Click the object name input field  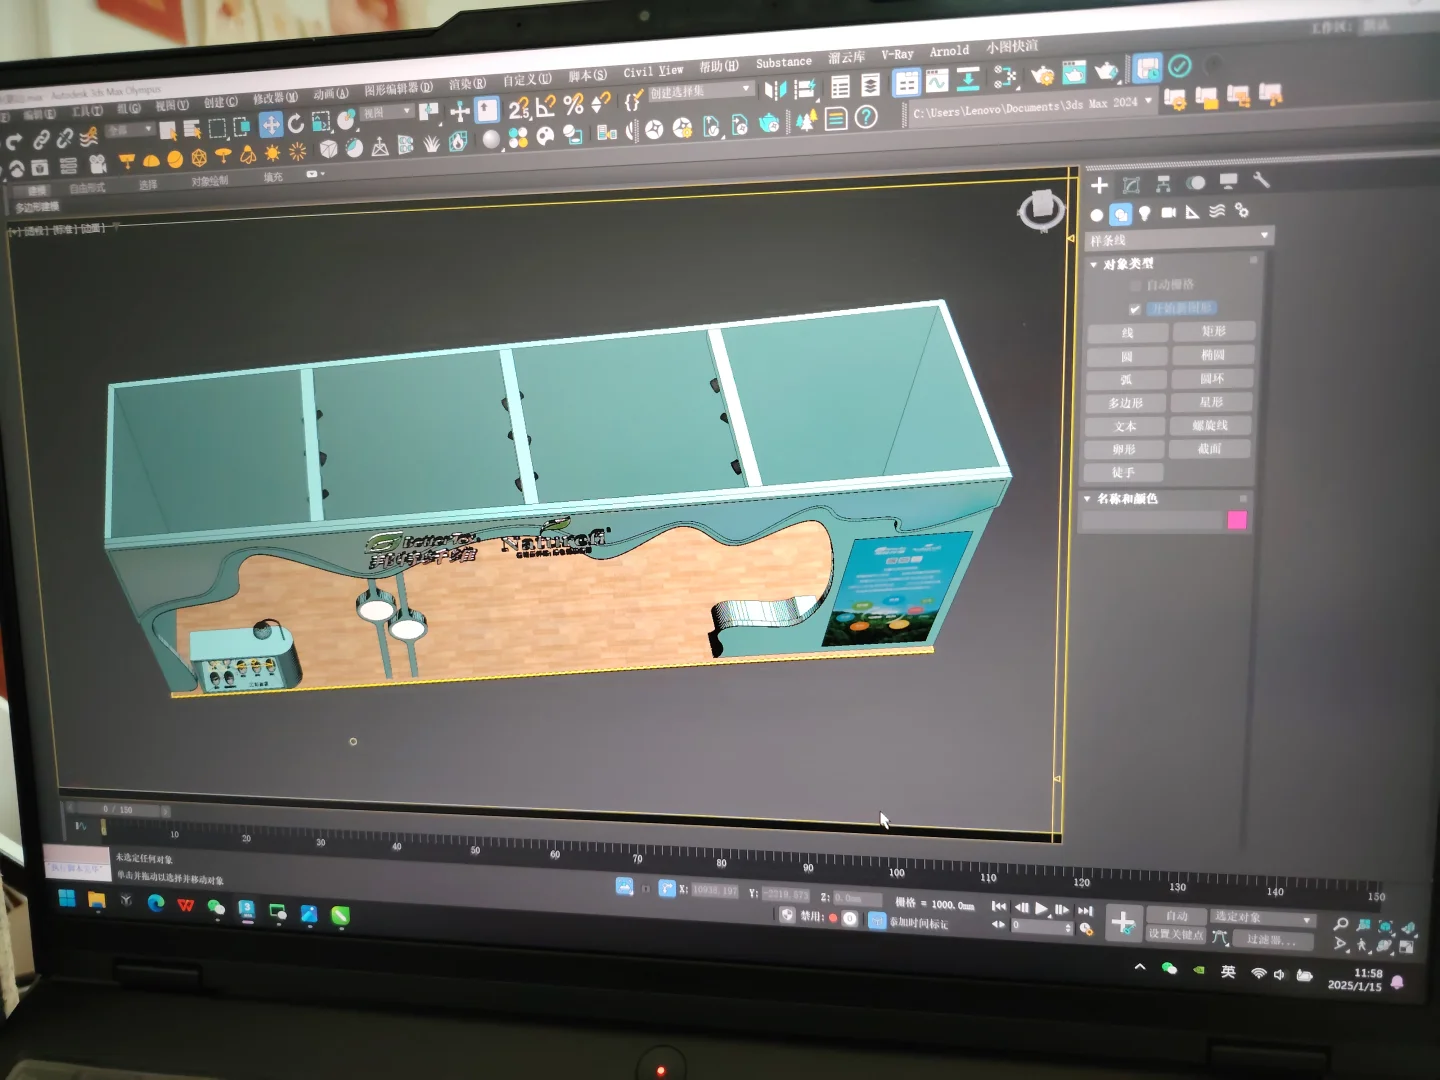[x=1152, y=521]
